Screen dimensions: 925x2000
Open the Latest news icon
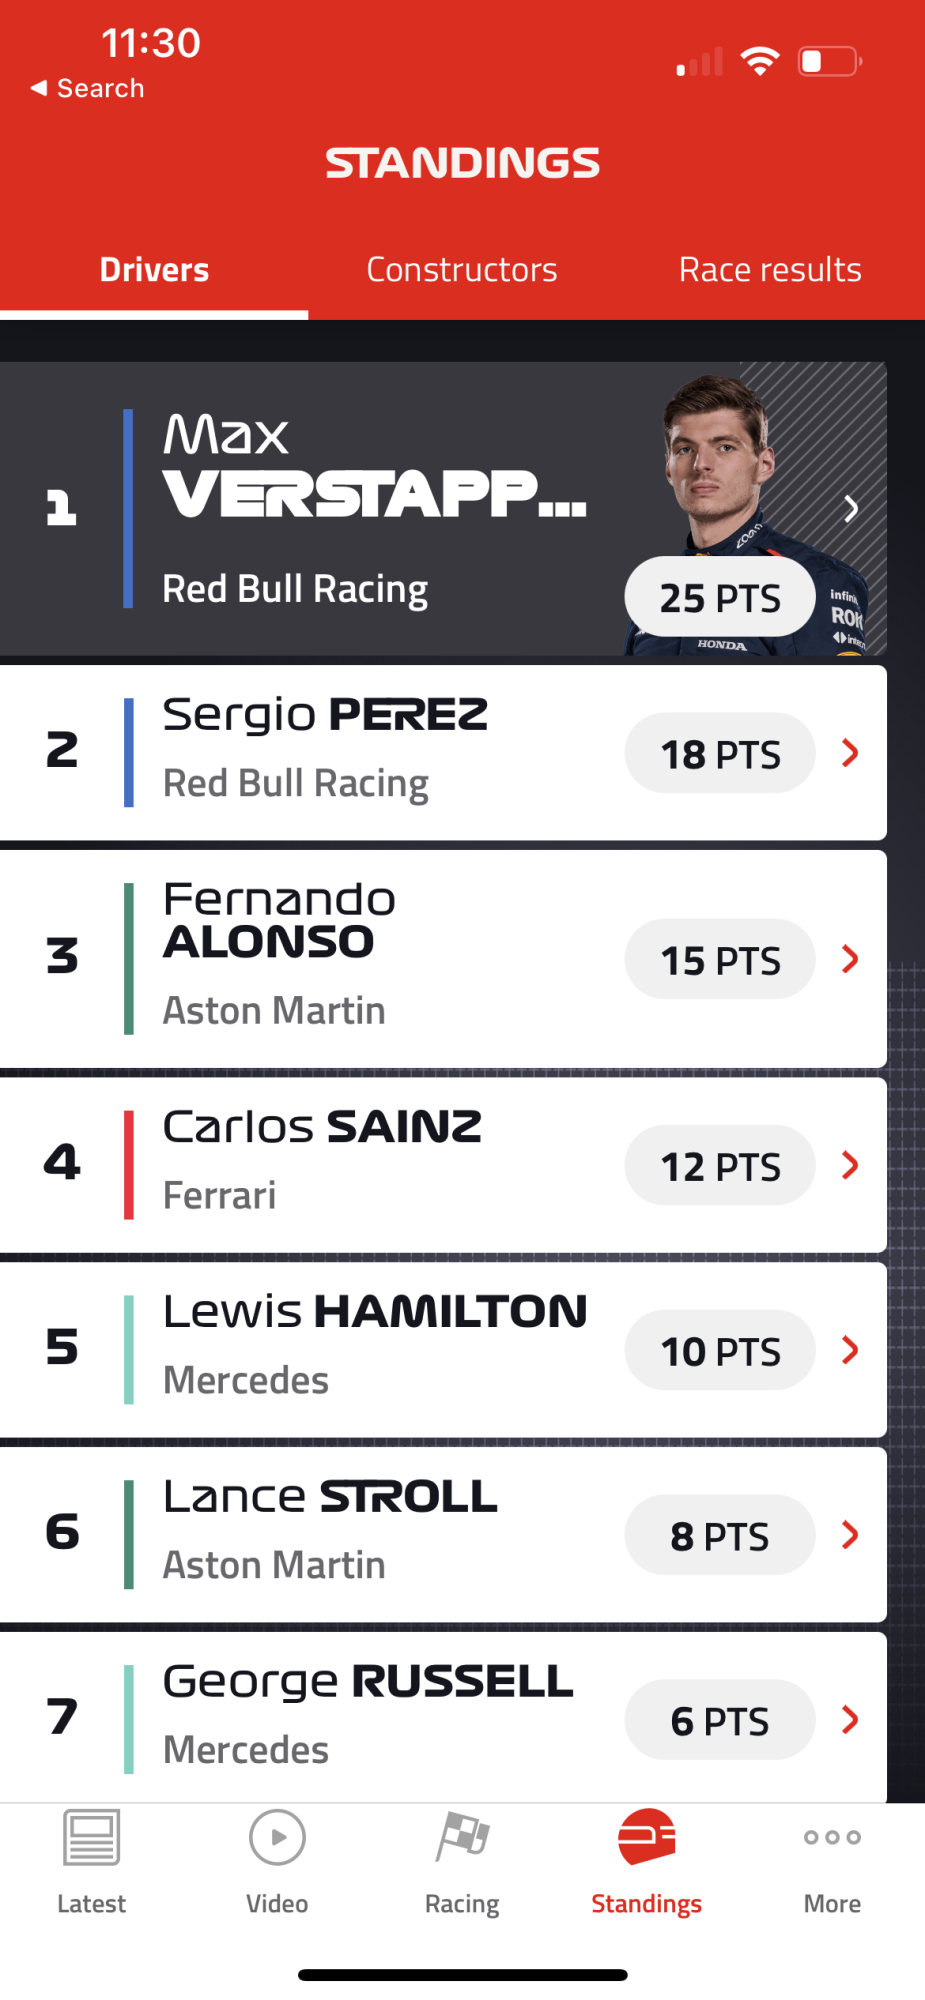click(x=91, y=1837)
